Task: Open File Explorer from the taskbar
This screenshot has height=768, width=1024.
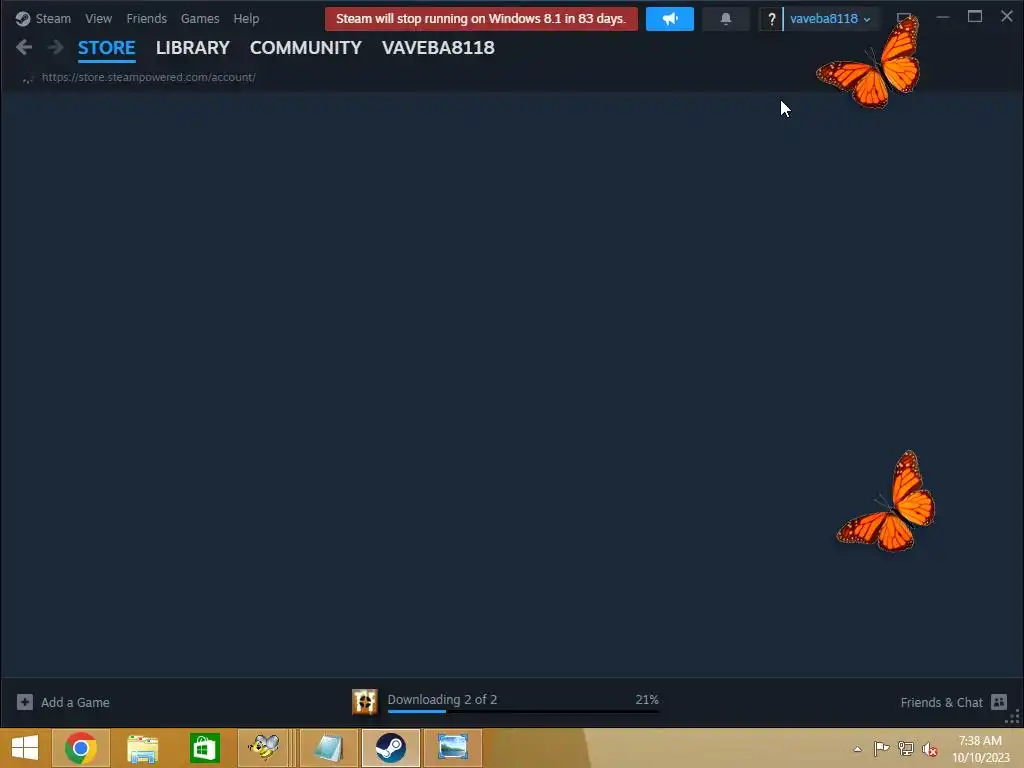Action: point(142,748)
